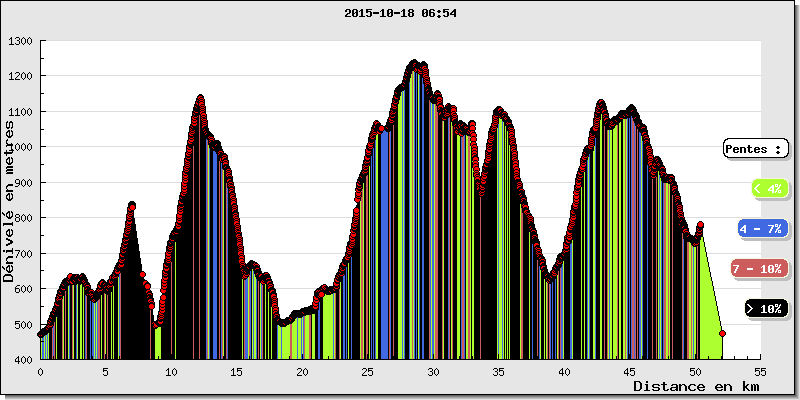Viewport: 800px width, 400px height.
Task: Click the 400 tick on the elevation axis
Action: (x=24, y=360)
